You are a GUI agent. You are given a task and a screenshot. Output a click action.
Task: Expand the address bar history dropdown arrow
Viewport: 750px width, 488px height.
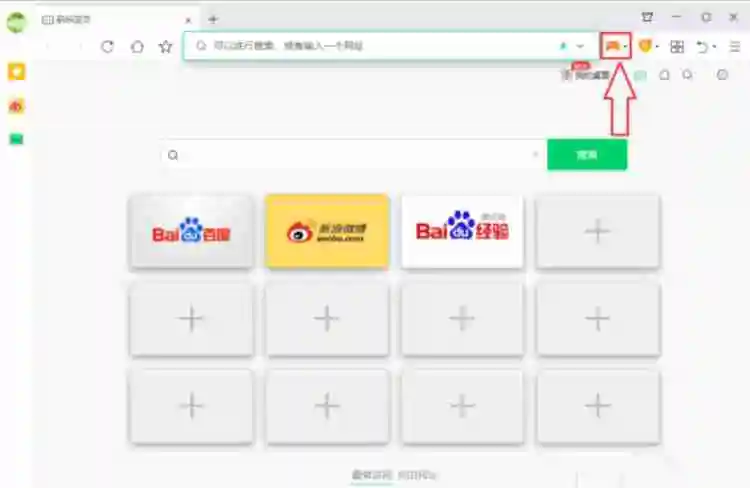pyautogui.click(x=580, y=46)
